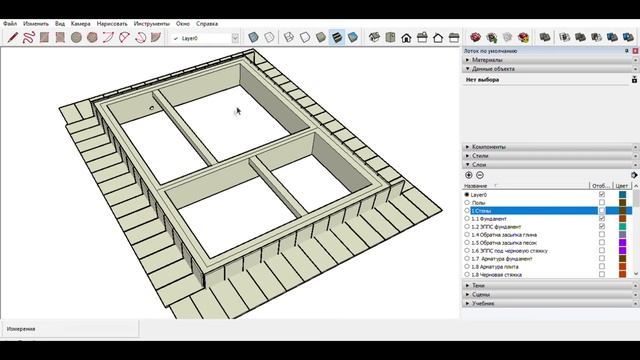The height and width of the screenshot is (360, 640).
Task: Toggle visibility checkbox for Полы layer
Action: point(602,202)
